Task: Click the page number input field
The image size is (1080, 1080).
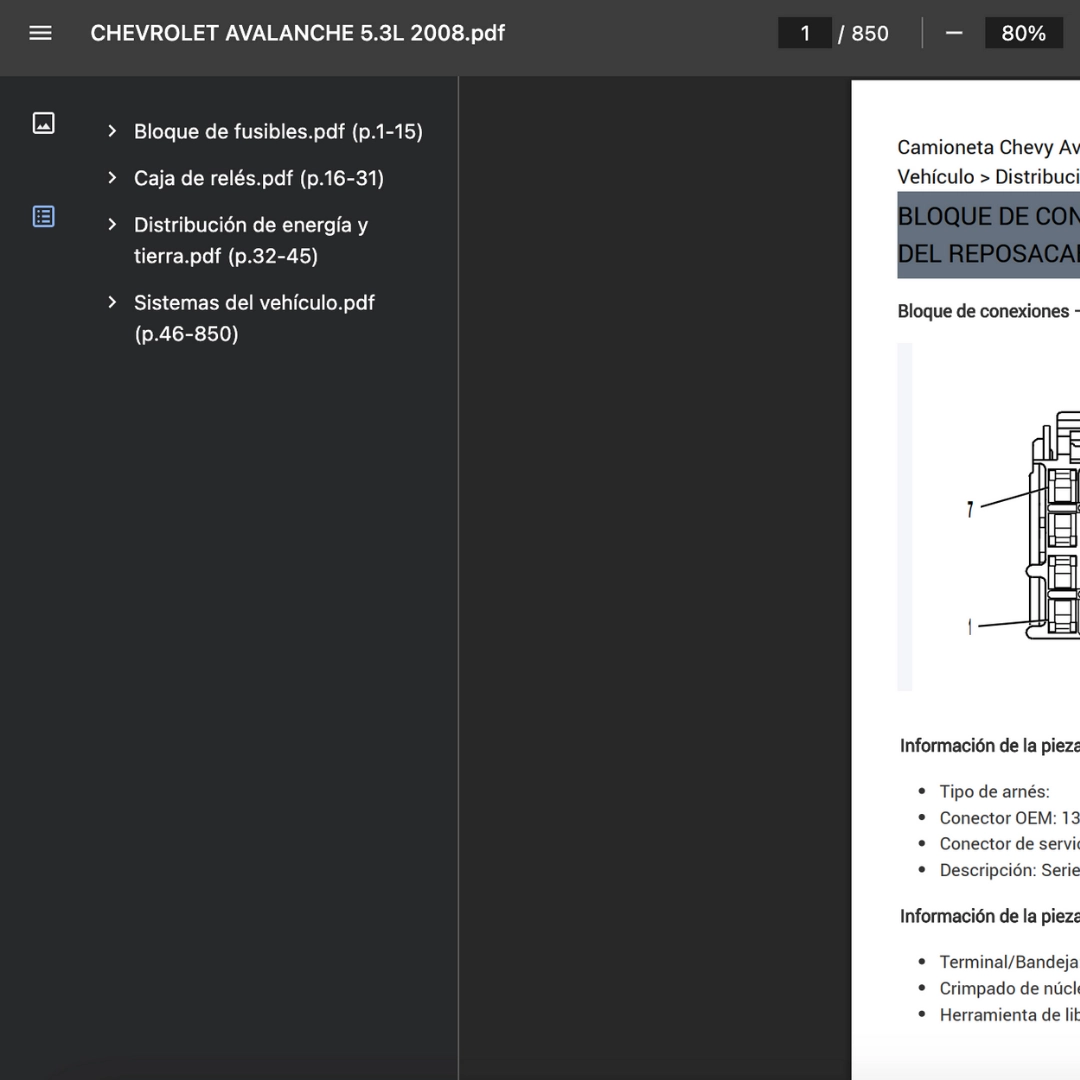Action: pos(805,33)
